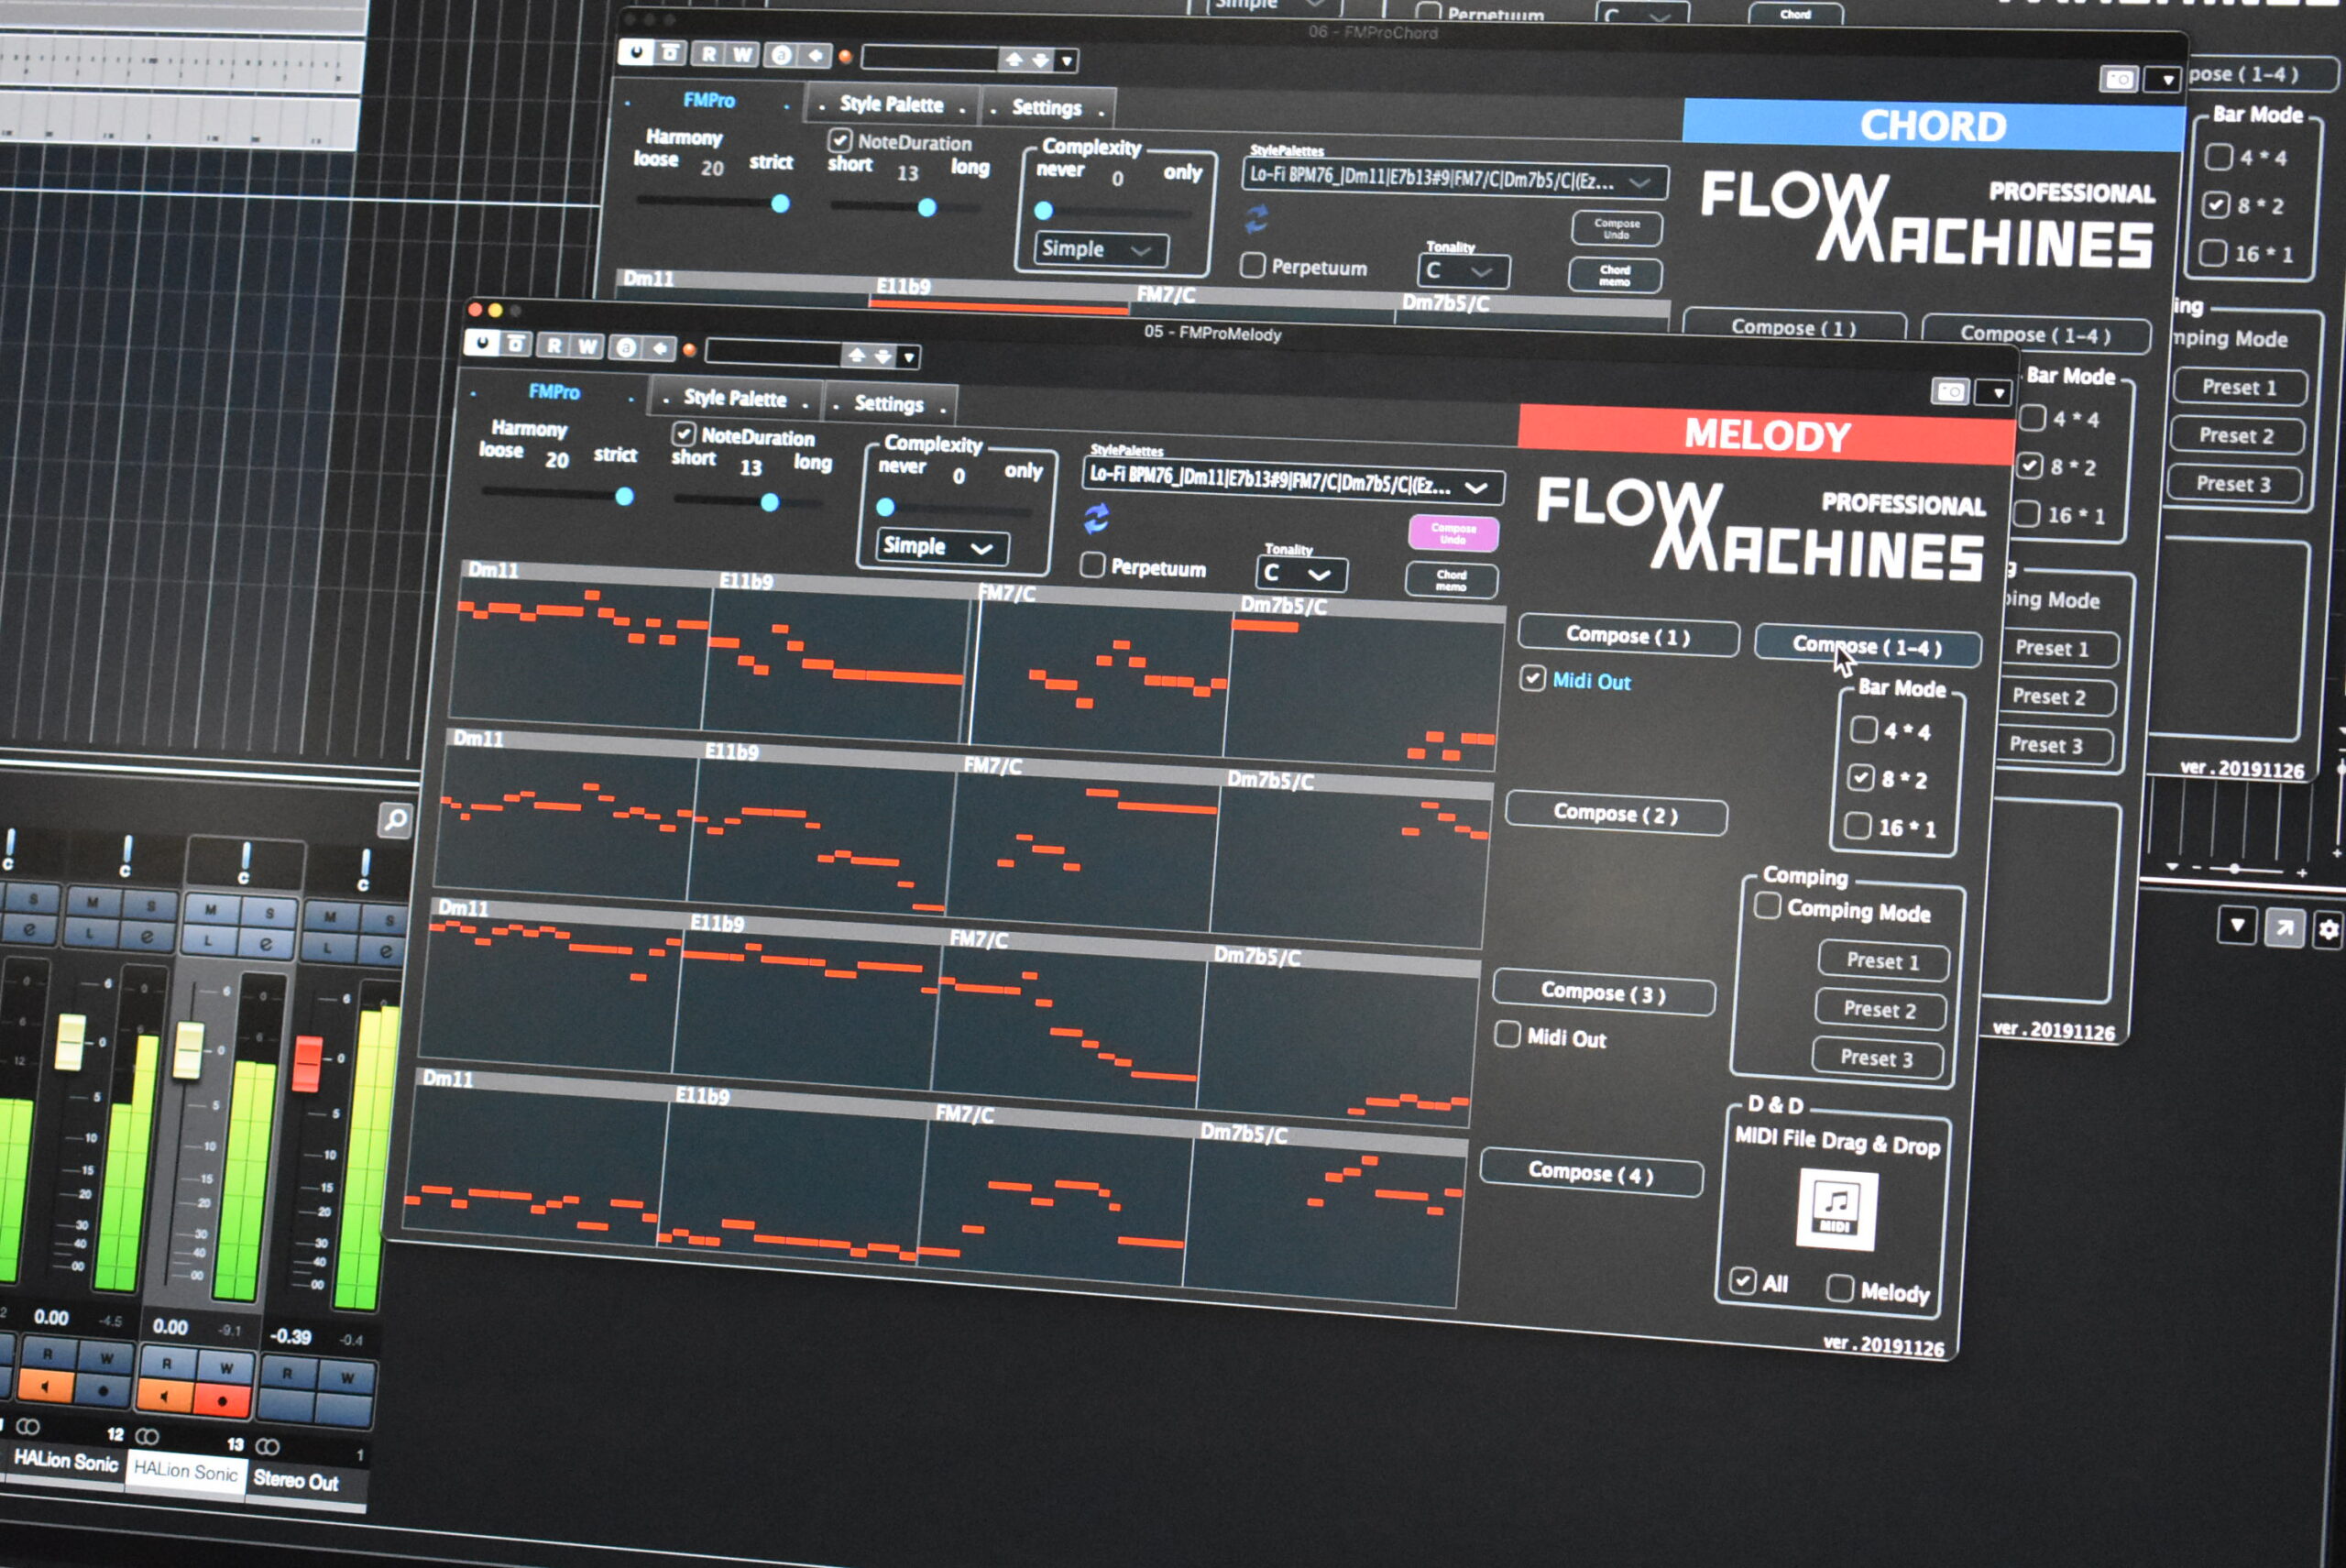This screenshot has height=1568, width=2346.
Task: Uncheck the All option under MIDI File Drag & Drop
Action: click(1742, 1281)
